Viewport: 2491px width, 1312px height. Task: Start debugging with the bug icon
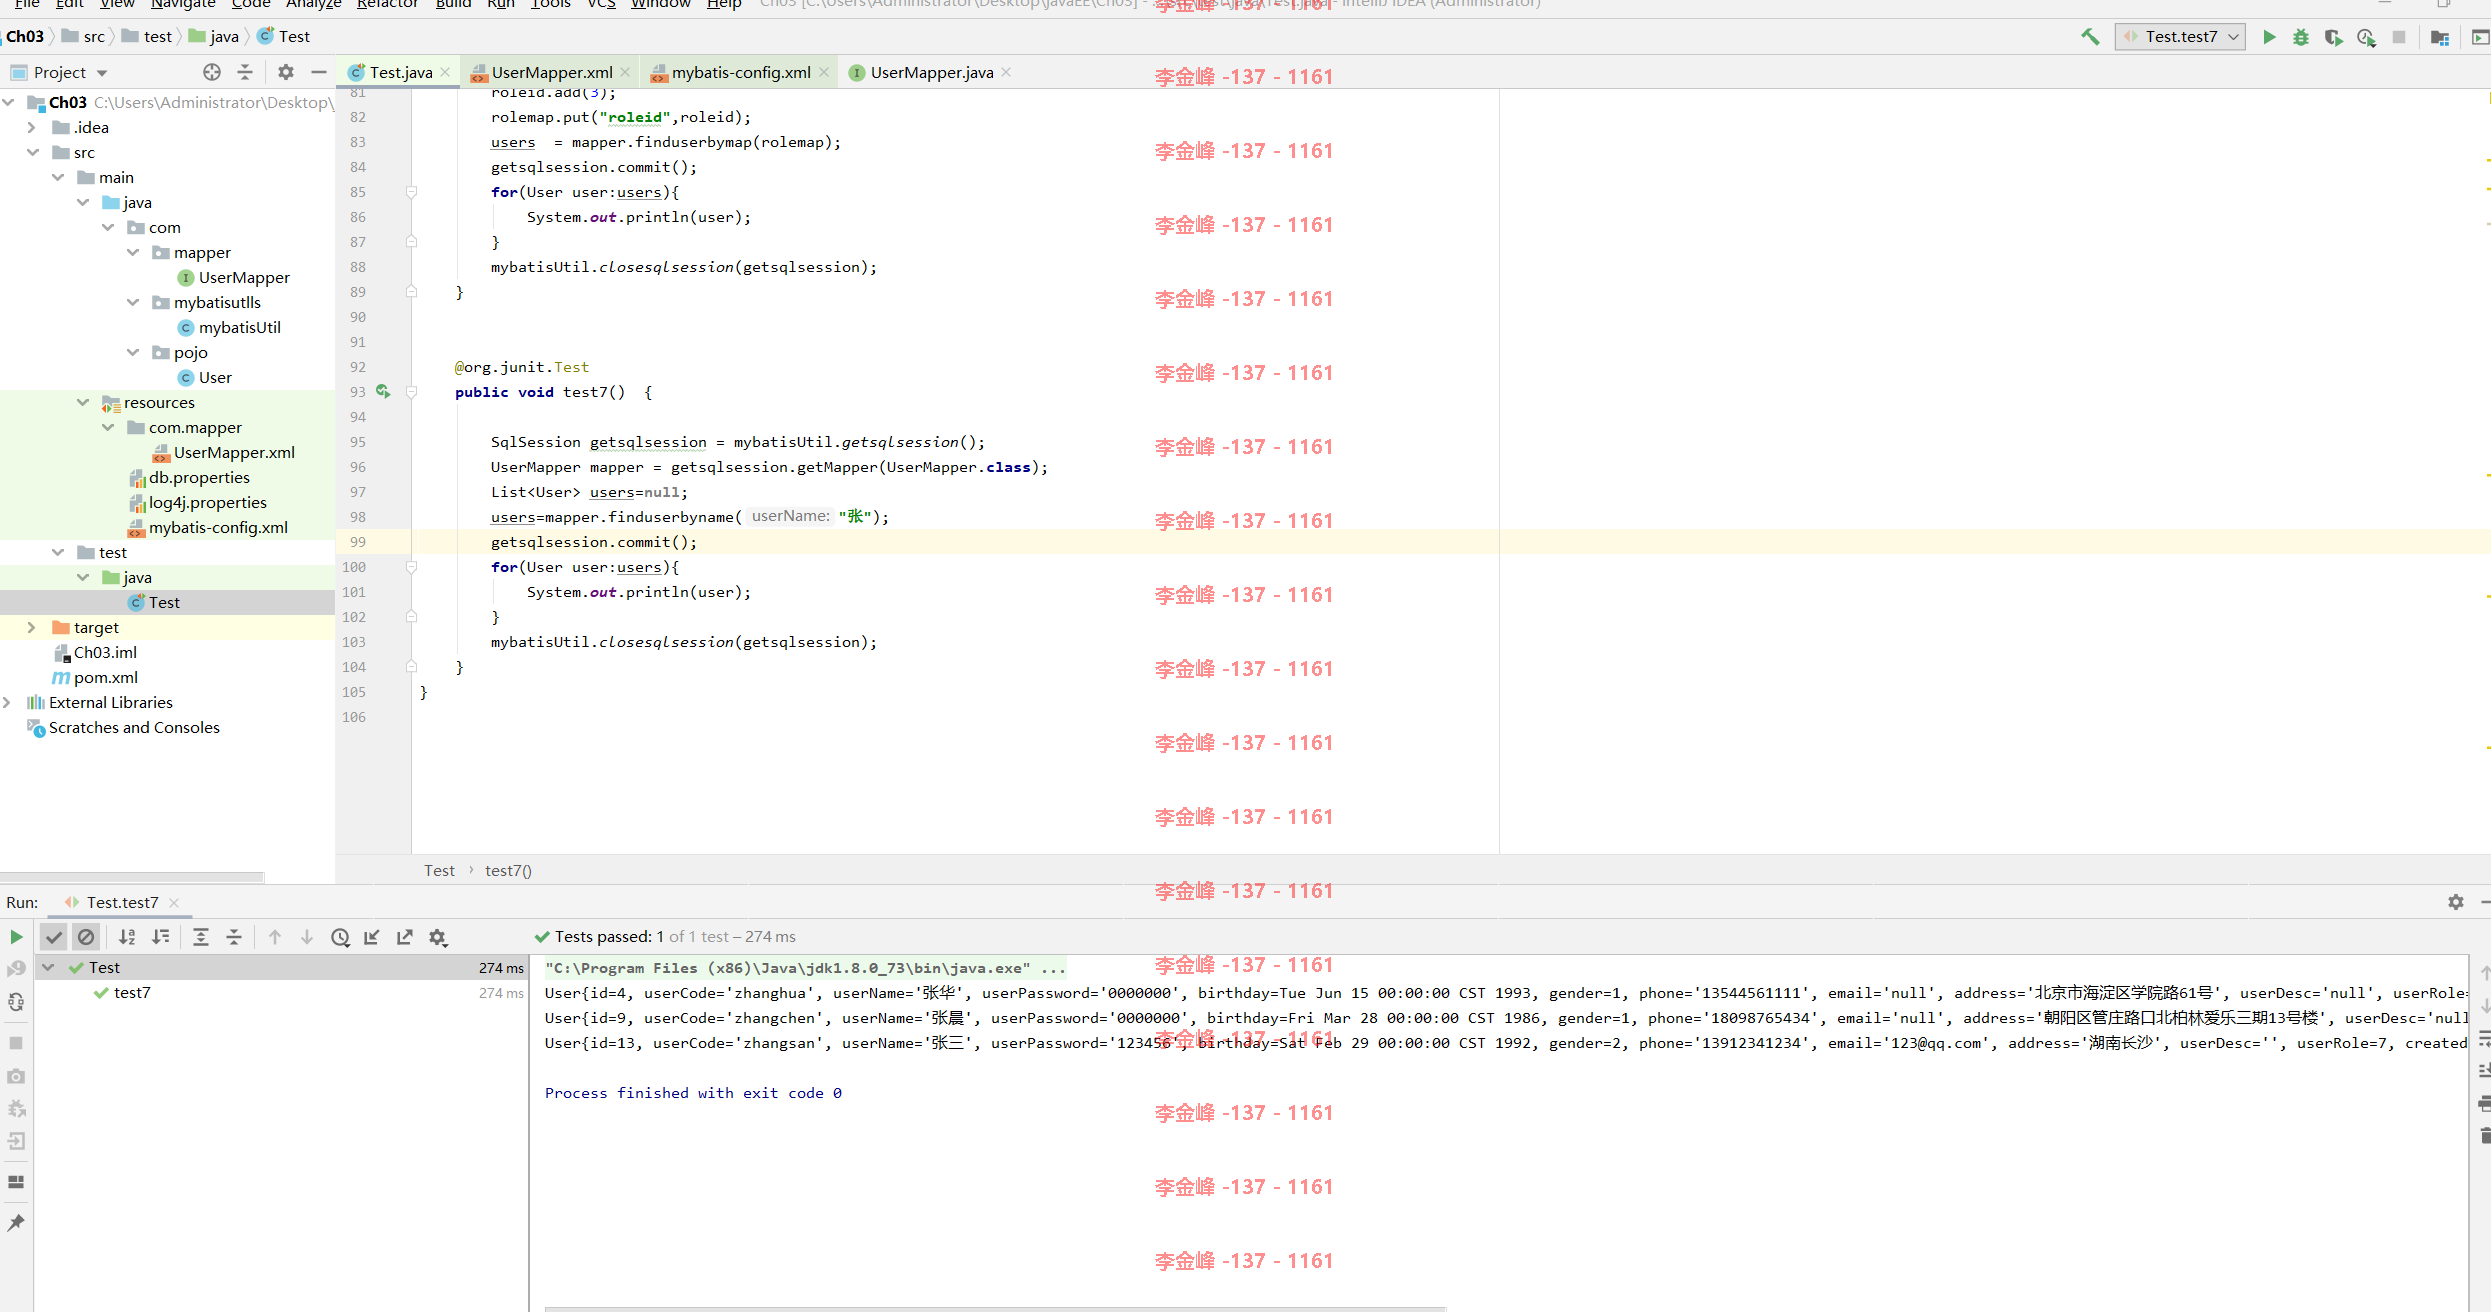point(2301,37)
